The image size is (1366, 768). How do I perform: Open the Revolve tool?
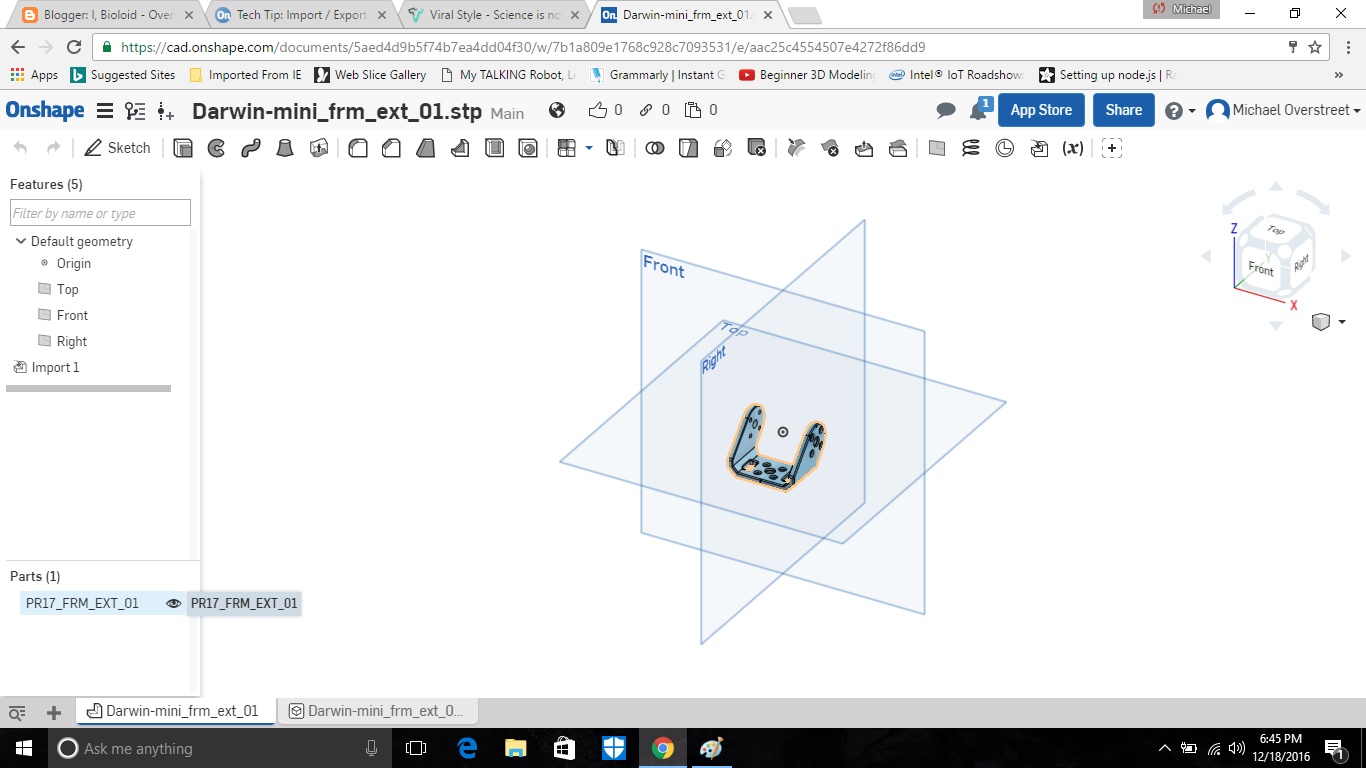(217, 148)
